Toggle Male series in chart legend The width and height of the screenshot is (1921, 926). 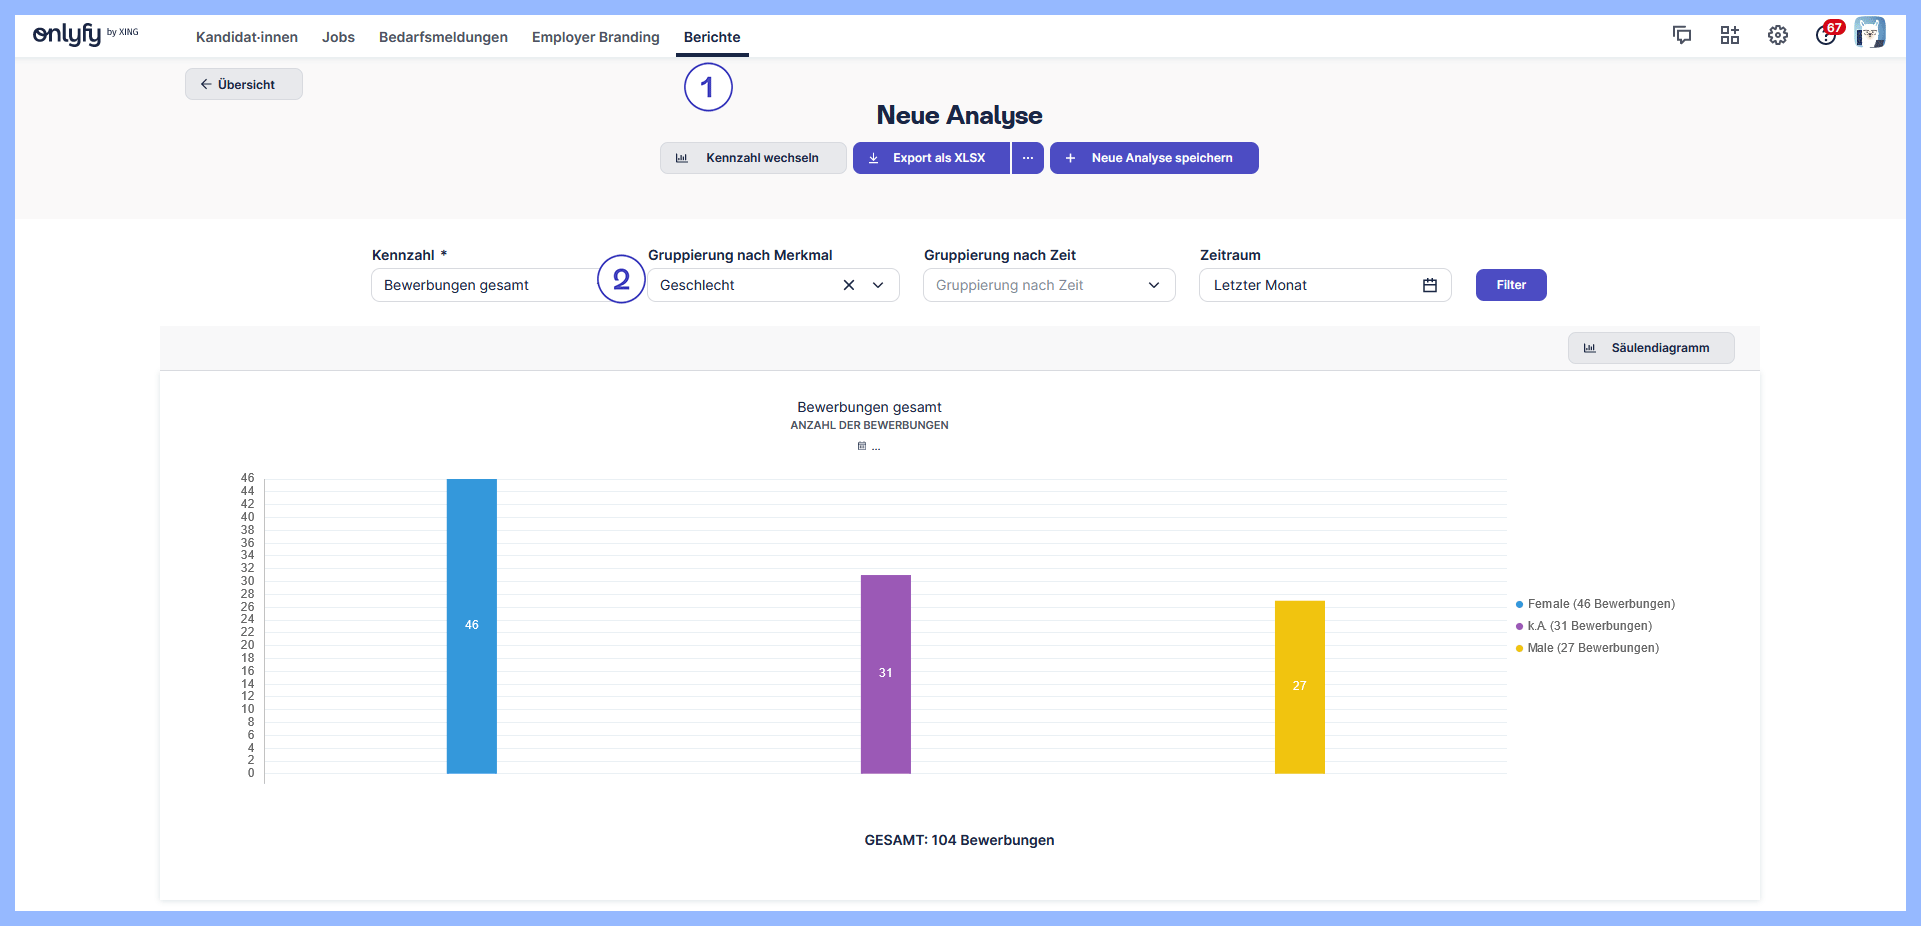point(1592,648)
